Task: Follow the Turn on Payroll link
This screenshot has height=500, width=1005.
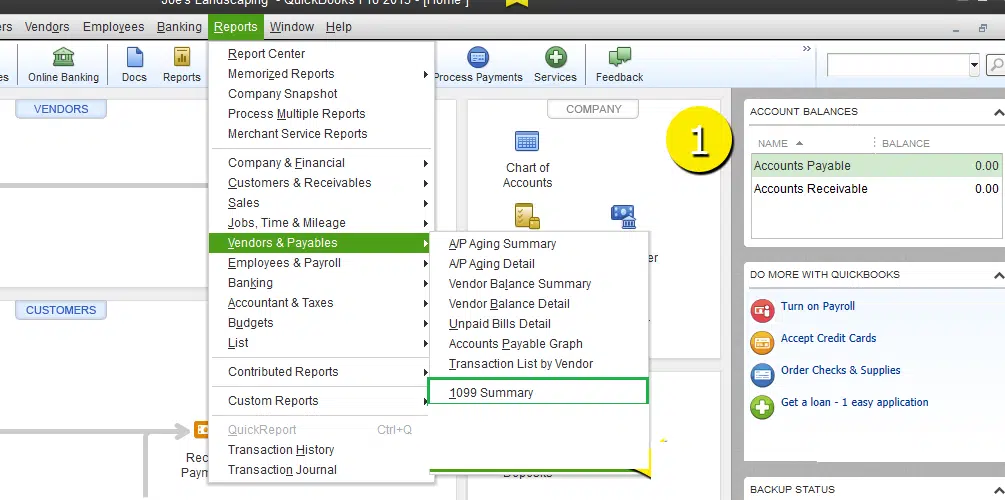Action: [x=817, y=306]
